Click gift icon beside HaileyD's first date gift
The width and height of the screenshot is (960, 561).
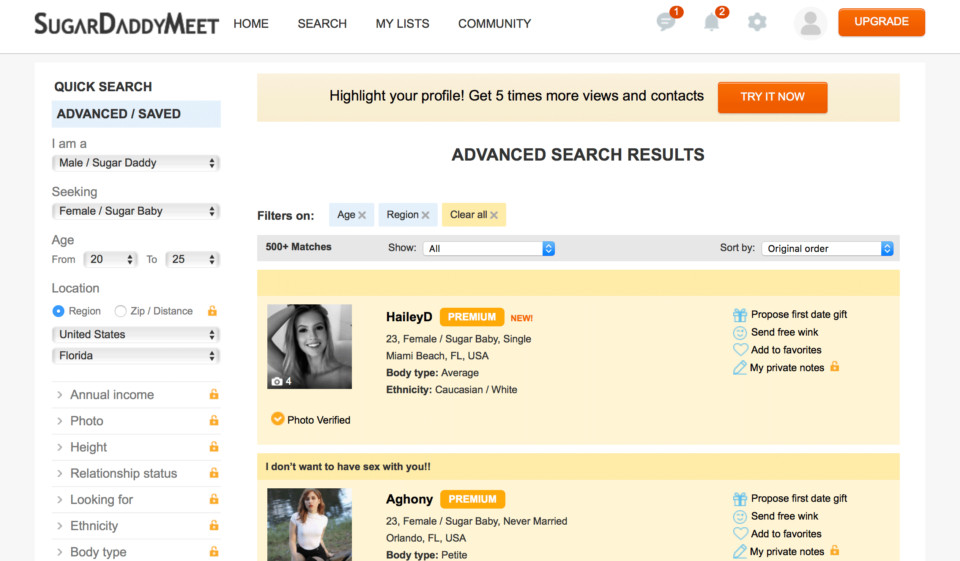[x=740, y=315]
